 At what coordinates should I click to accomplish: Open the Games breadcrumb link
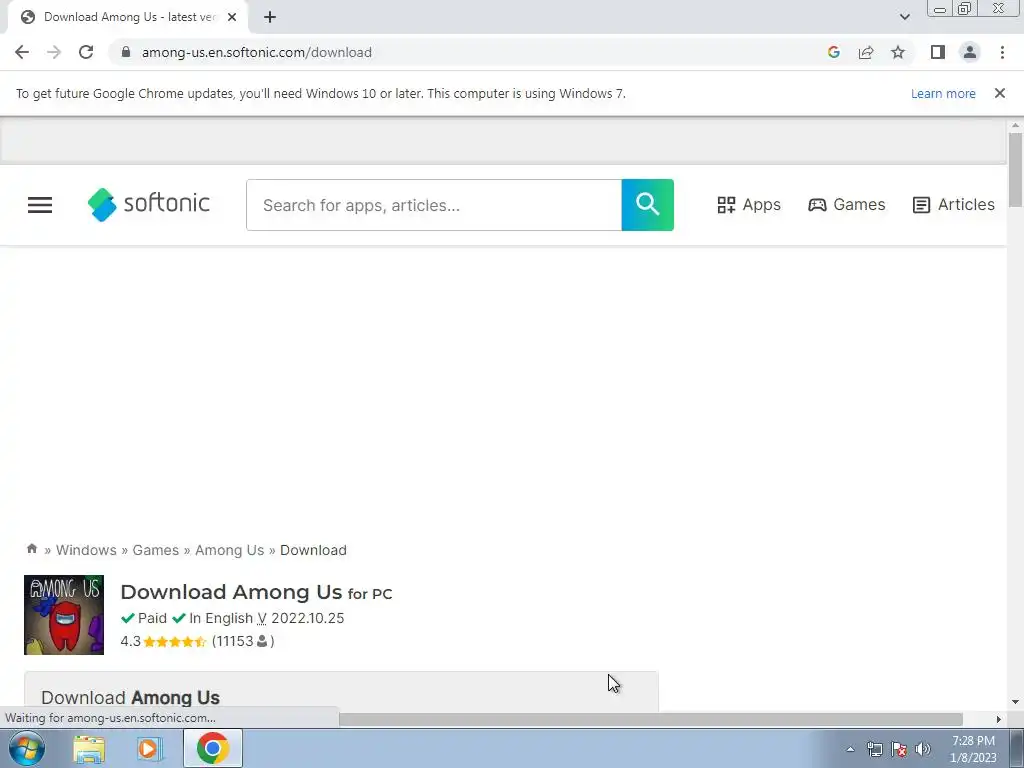pyautogui.click(x=155, y=550)
